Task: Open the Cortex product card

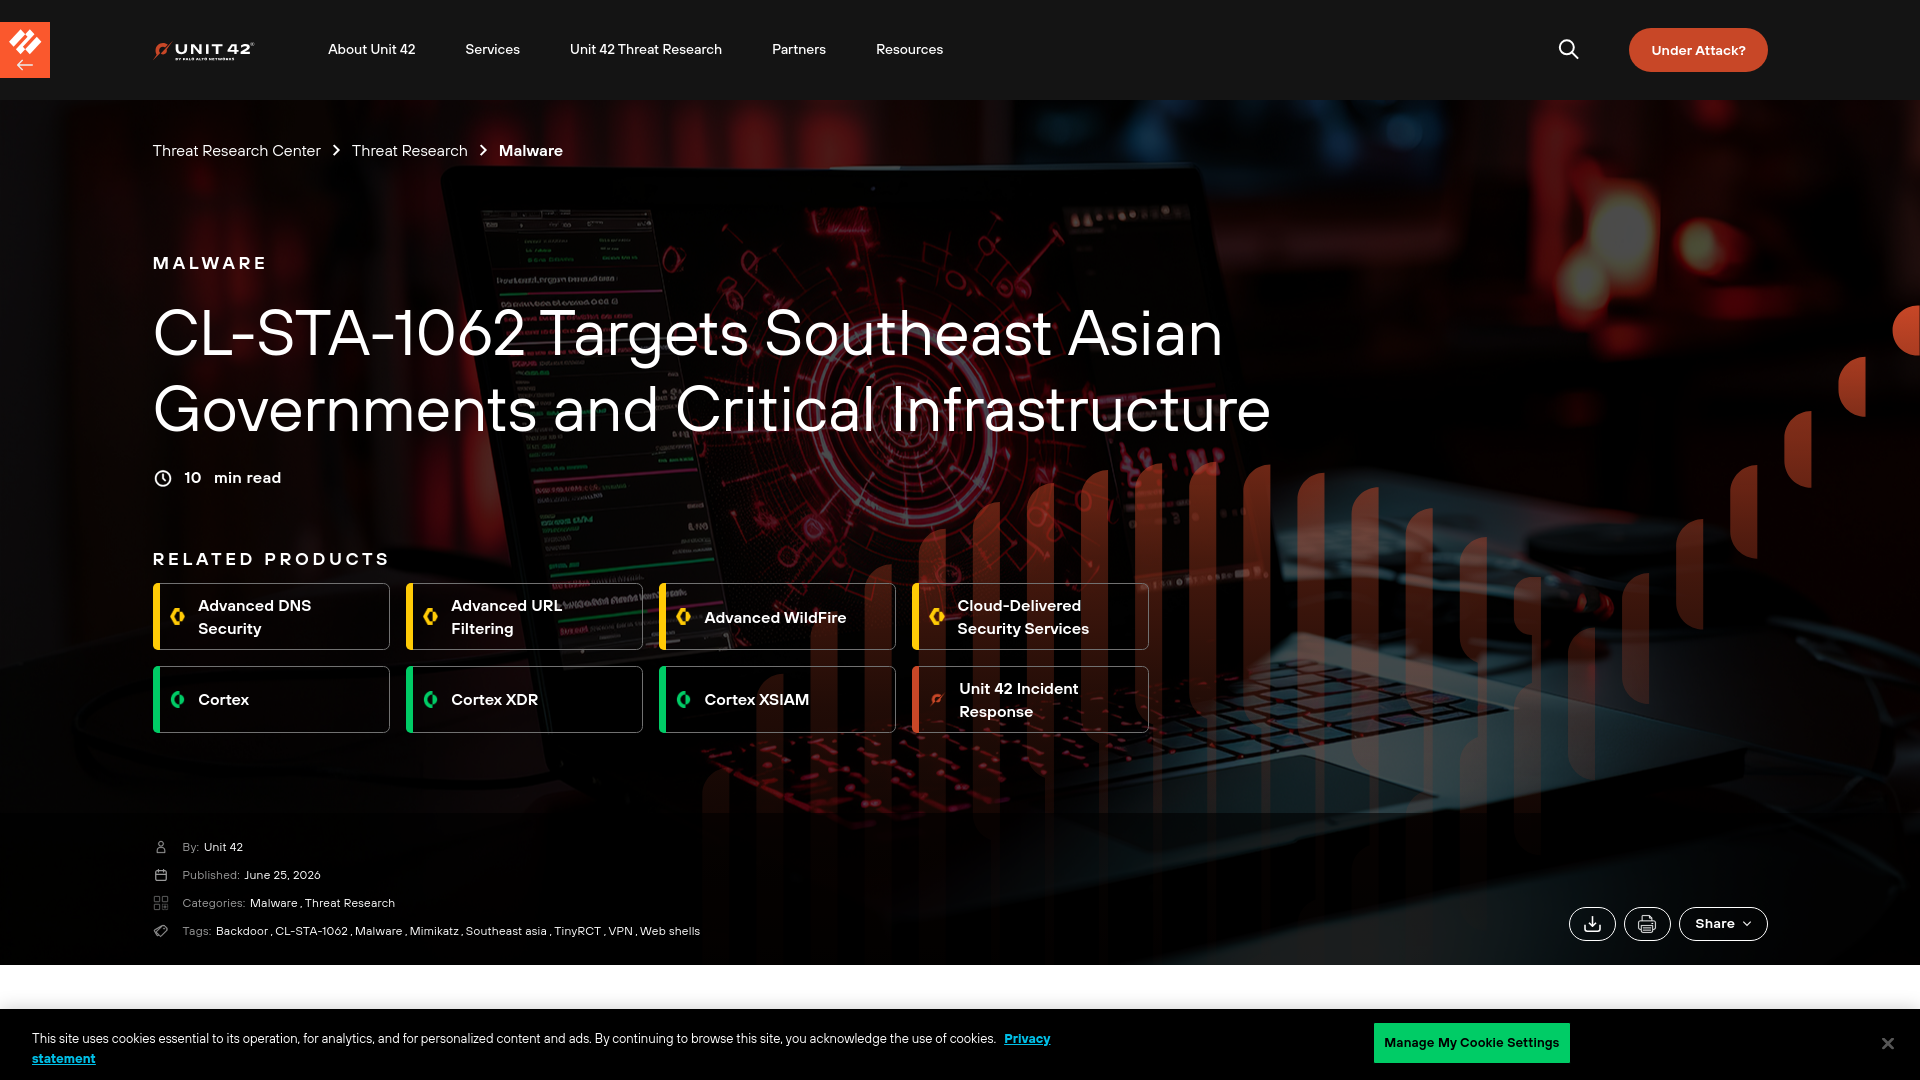Action: click(x=271, y=700)
